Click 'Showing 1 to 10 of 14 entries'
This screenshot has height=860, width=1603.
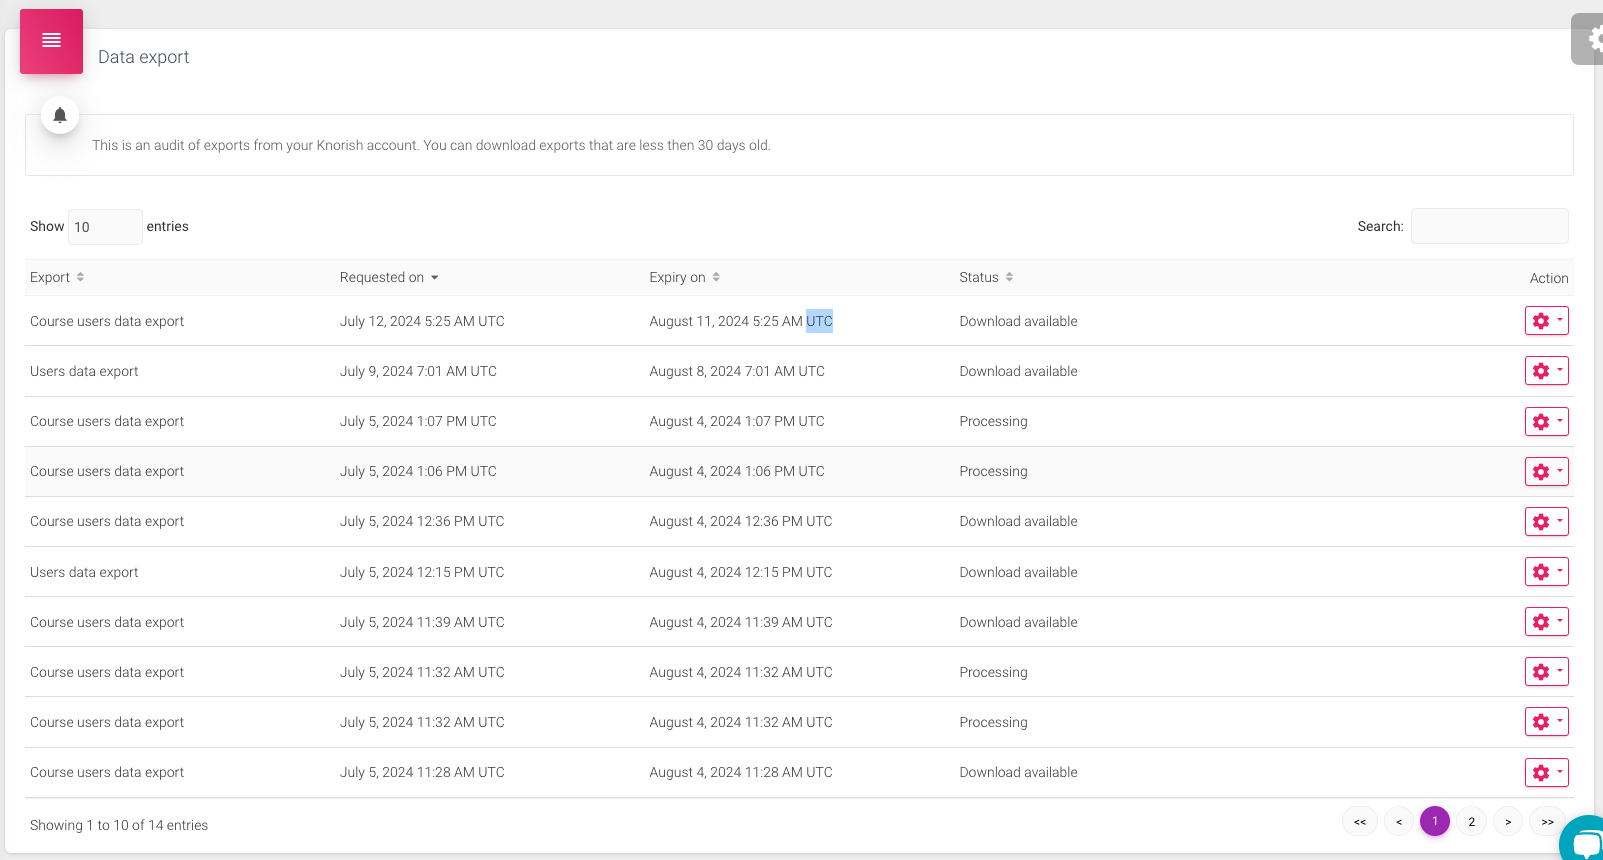coord(119,825)
